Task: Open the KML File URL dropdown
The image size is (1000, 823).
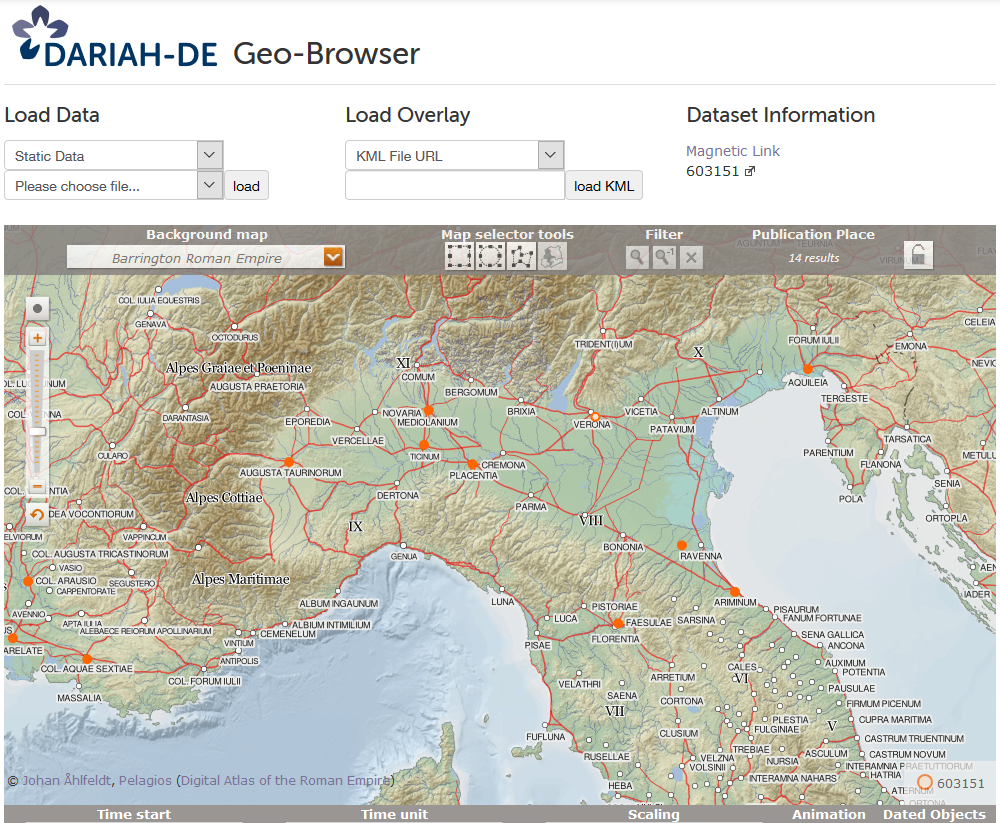Action: click(x=455, y=156)
